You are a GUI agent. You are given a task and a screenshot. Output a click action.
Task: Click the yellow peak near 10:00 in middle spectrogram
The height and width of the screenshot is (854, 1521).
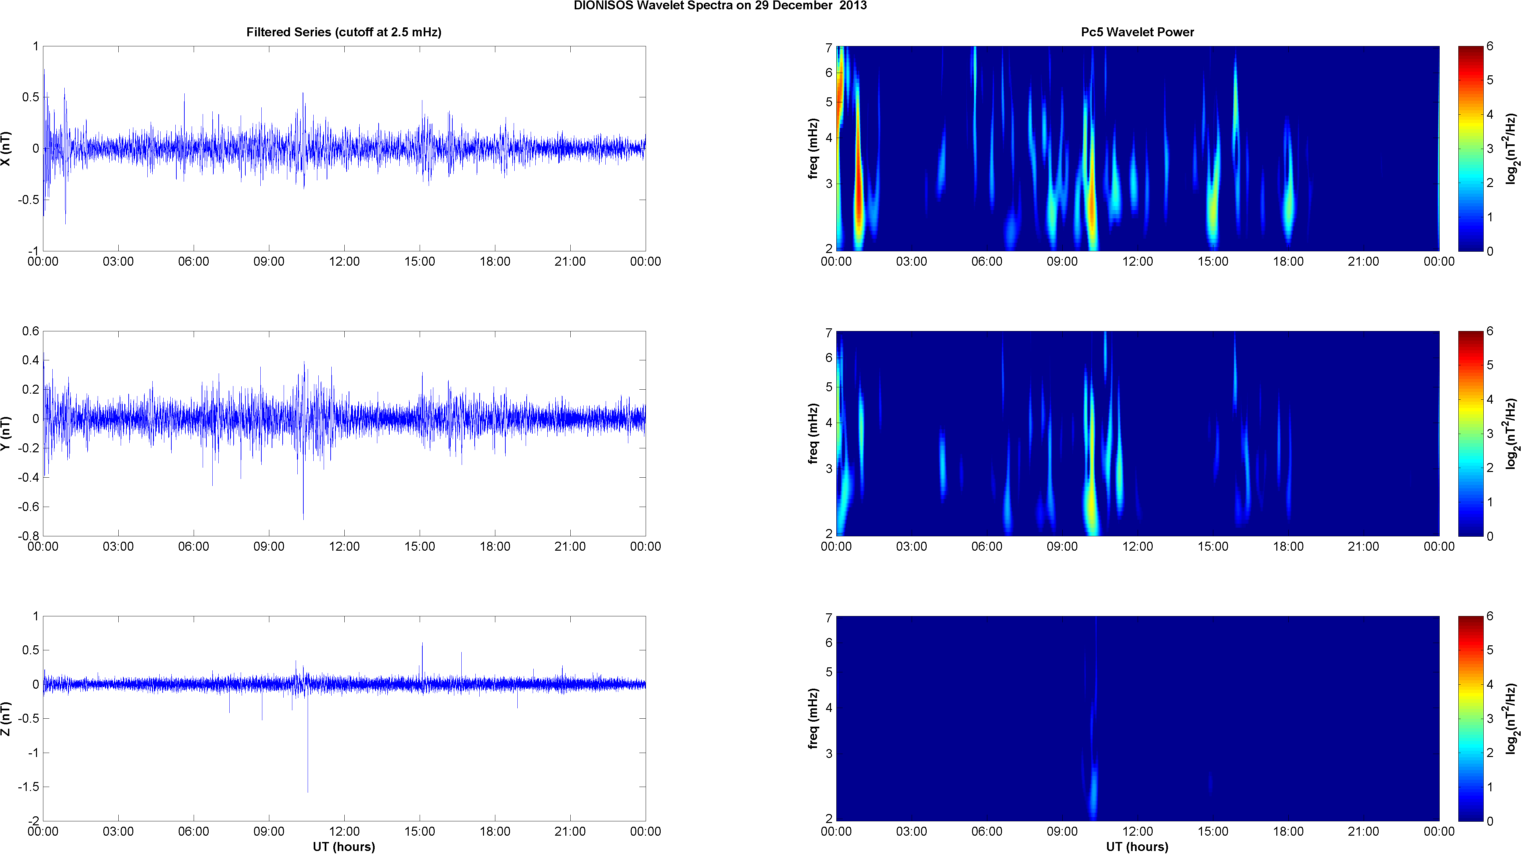(x=1091, y=505)
